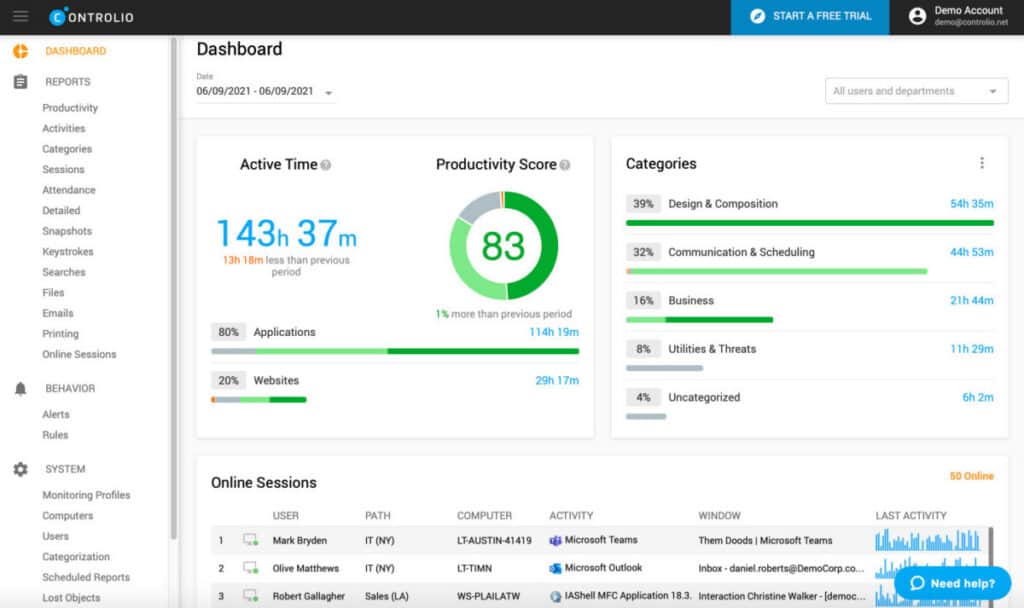Click the Reports clipboard icon
Viewport: 1024px width, 608px height.
(20, 82)
